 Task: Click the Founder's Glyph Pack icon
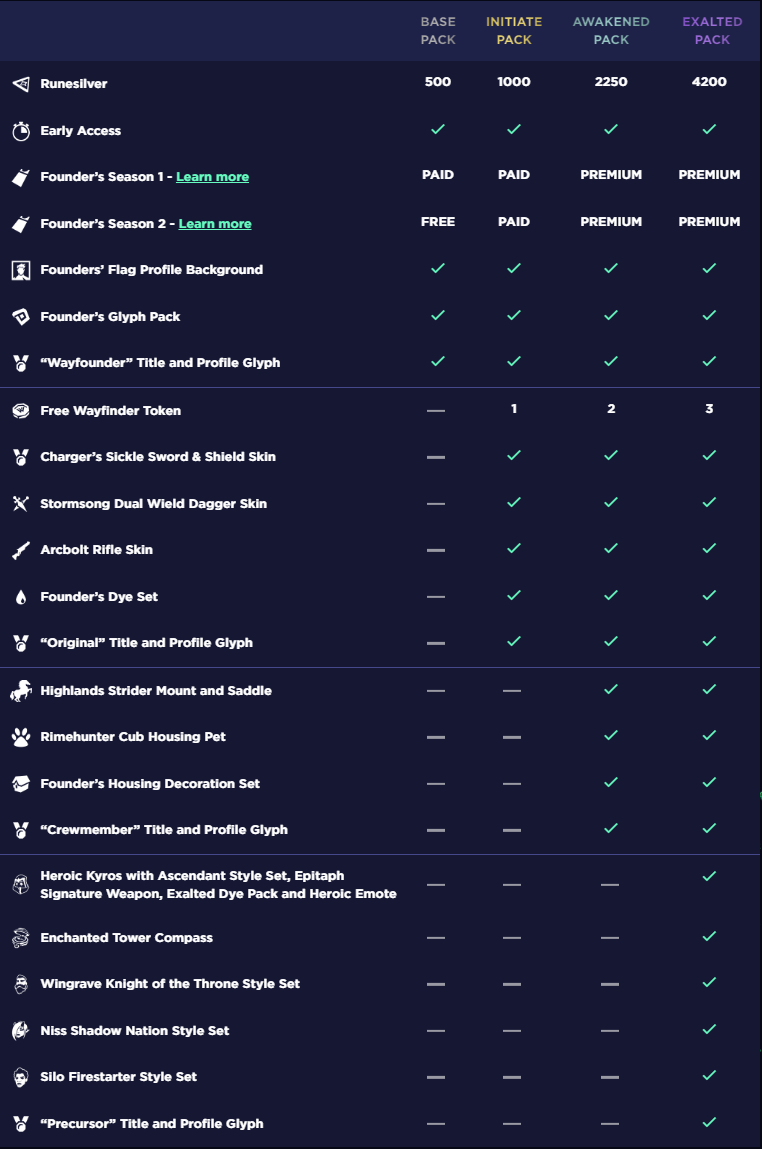(x=21, y=317)
